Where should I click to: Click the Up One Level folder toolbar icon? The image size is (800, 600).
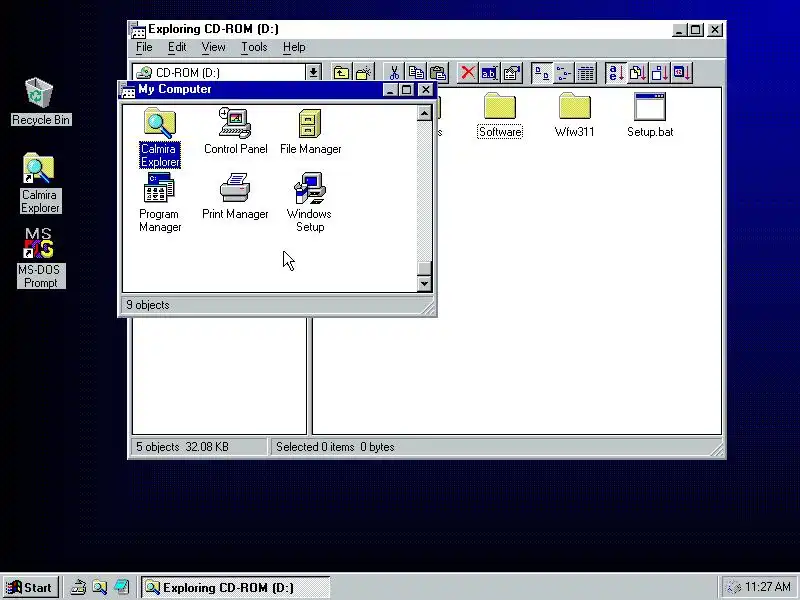pos(341,73)
